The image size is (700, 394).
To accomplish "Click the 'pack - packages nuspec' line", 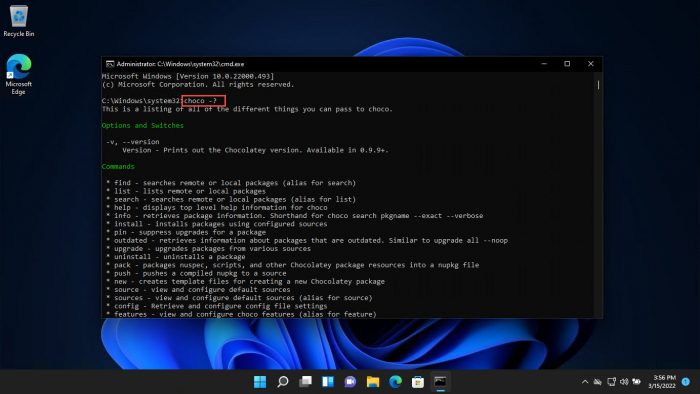I will pyautogui.click(x=292, y=265).
